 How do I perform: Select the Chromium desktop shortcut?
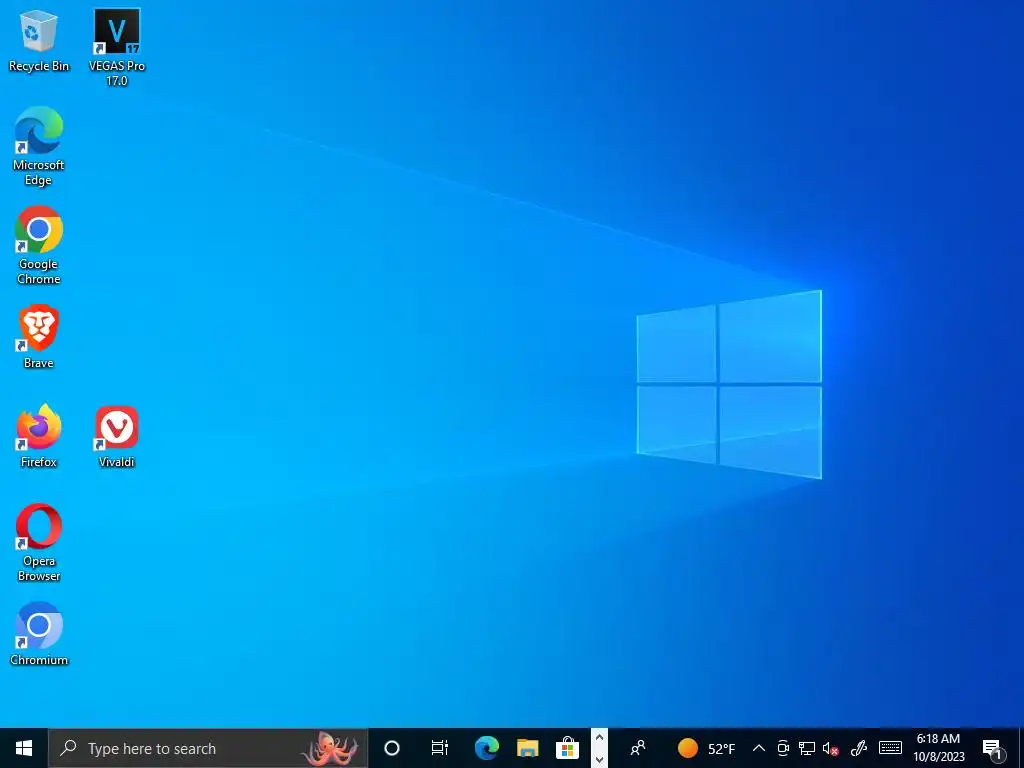[39, 633]
